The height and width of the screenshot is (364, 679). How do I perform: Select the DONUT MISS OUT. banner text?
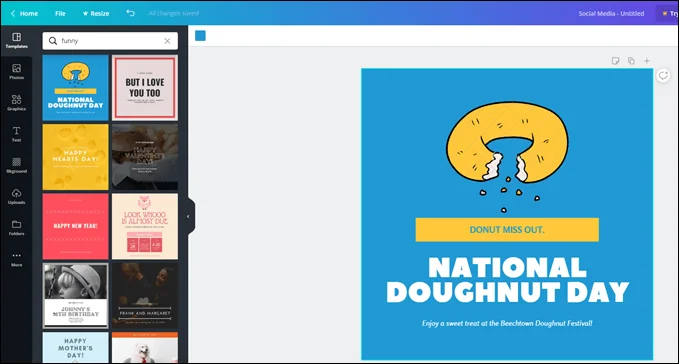[x=507, y=230]
